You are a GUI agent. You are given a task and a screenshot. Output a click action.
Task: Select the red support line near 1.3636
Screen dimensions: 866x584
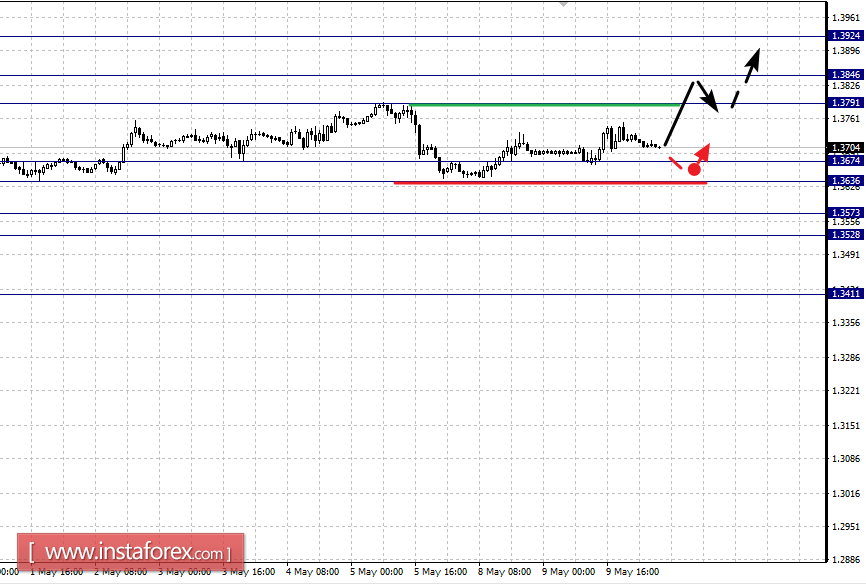(550, 182)
